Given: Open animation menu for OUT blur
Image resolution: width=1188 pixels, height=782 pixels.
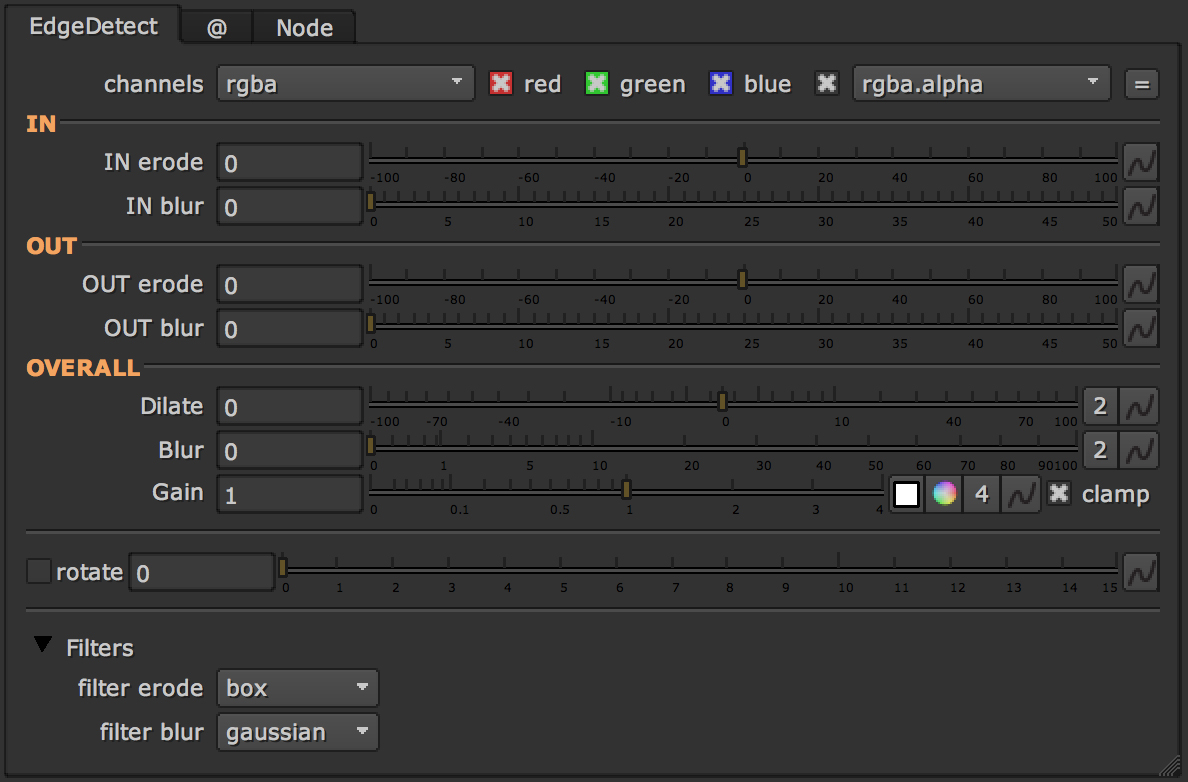Looking at the screenshot, I should point(1141,328).
